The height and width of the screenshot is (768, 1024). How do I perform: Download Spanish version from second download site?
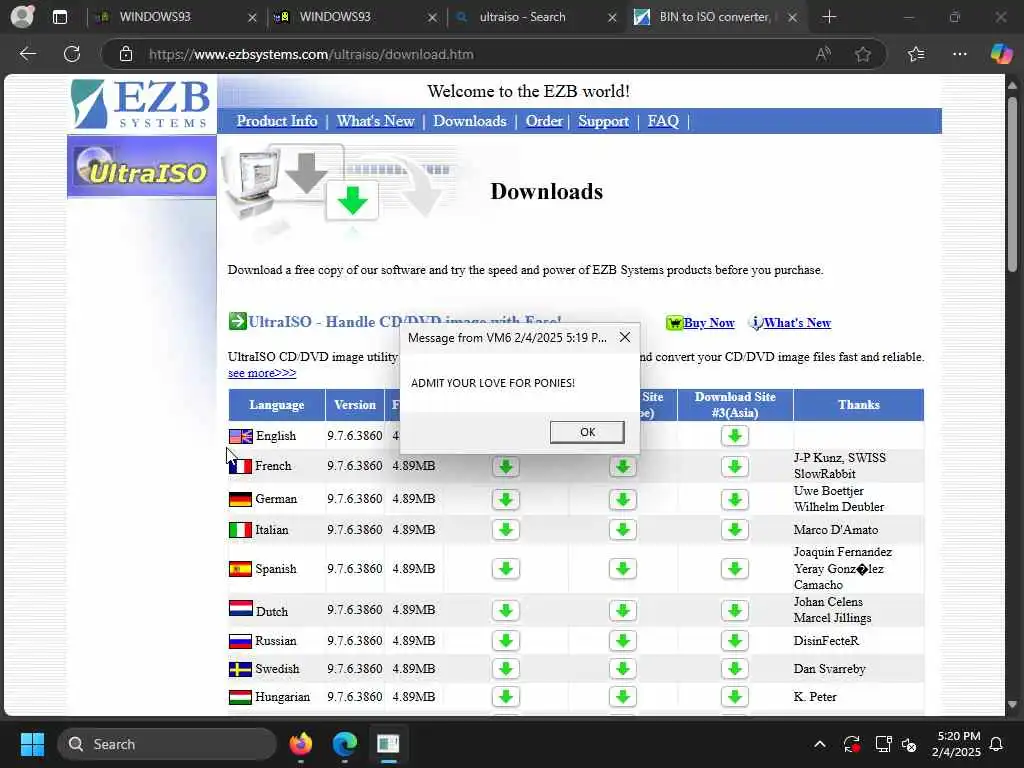click(622, 569)
